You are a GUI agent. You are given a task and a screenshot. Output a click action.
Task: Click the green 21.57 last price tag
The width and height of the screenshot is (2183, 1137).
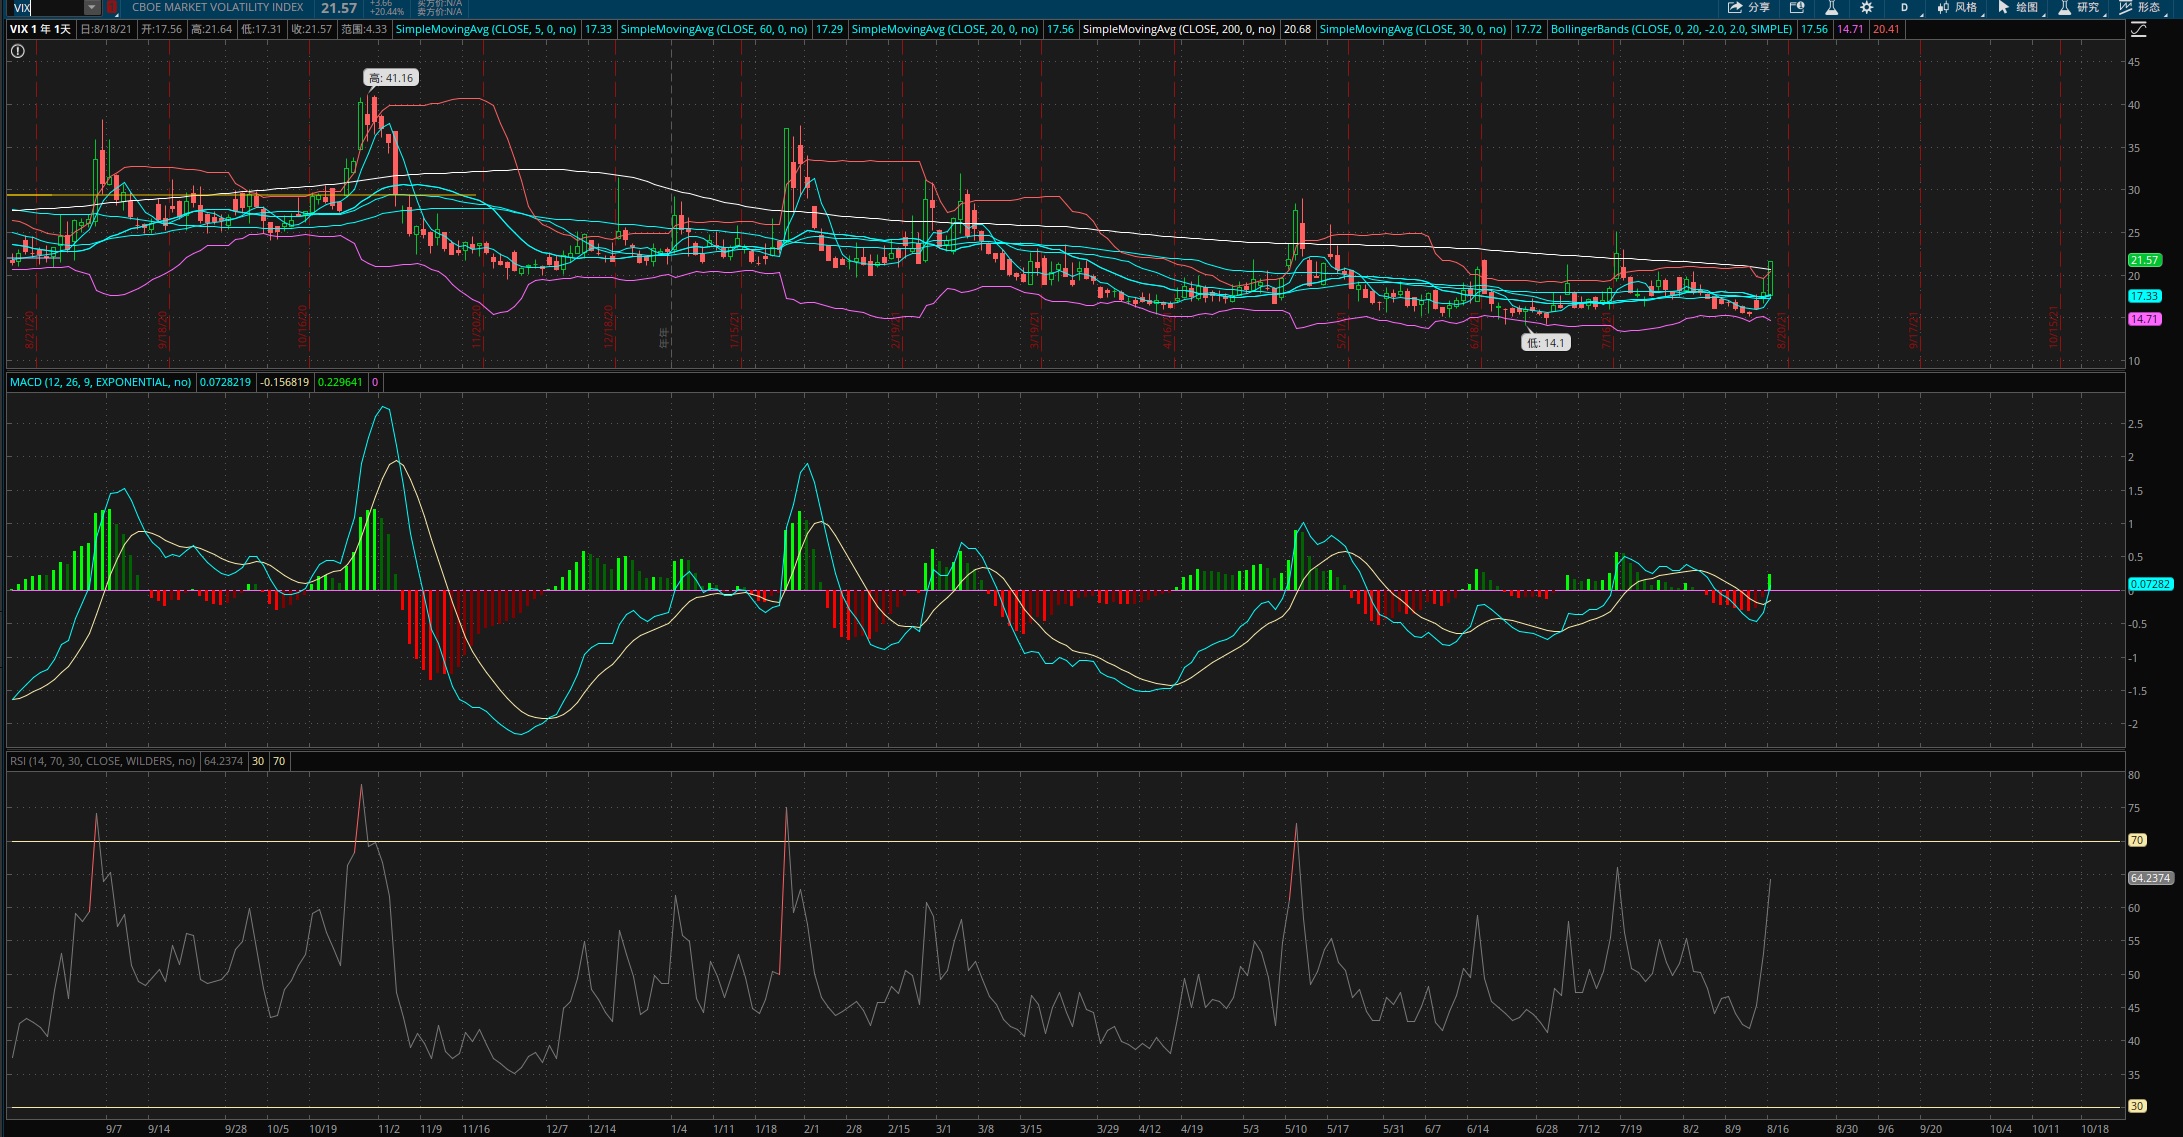[x=2145, y=260]
